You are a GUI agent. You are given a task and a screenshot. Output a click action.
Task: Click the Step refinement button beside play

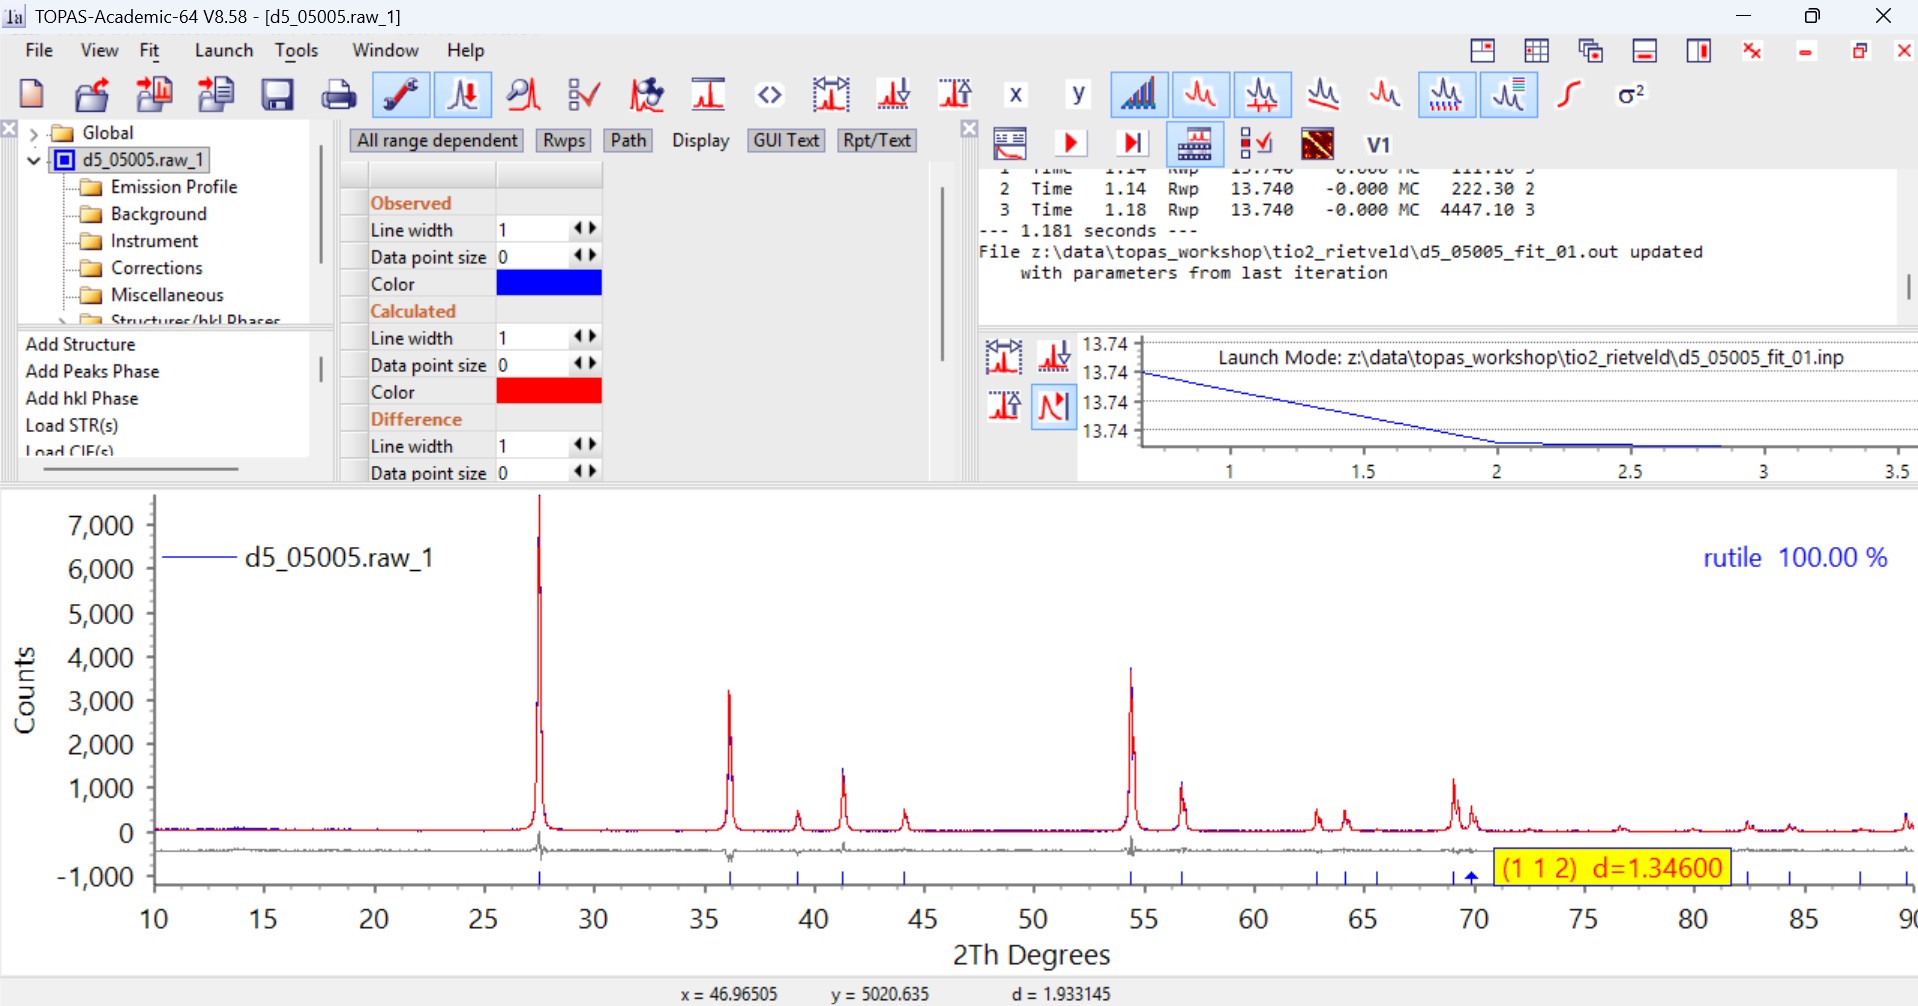1132,144
